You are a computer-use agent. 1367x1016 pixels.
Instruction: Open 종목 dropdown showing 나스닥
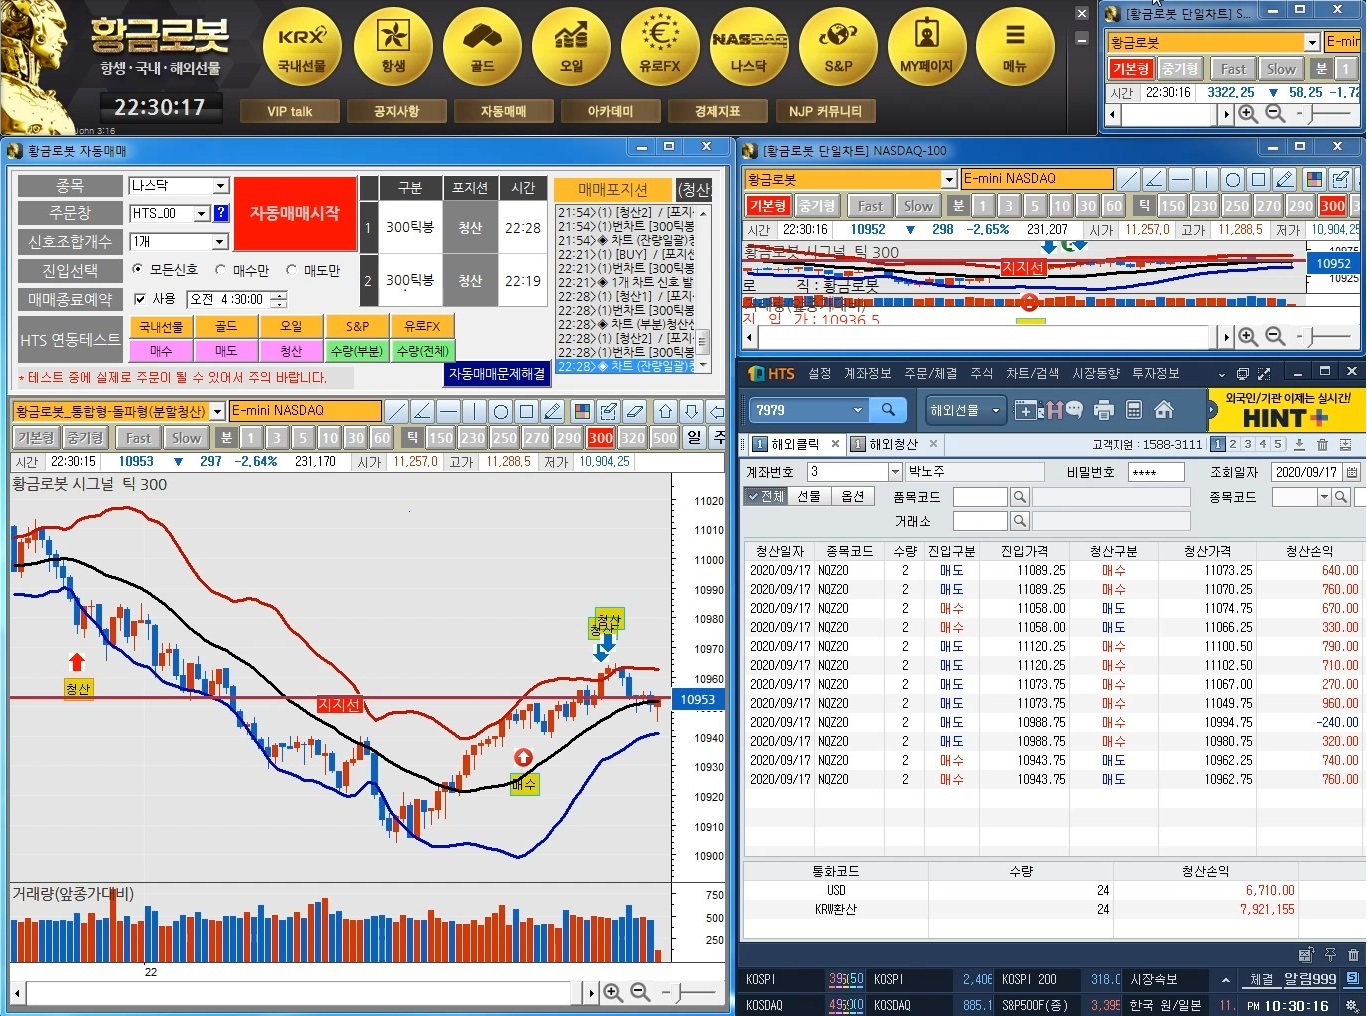click(x=220, y=186)
